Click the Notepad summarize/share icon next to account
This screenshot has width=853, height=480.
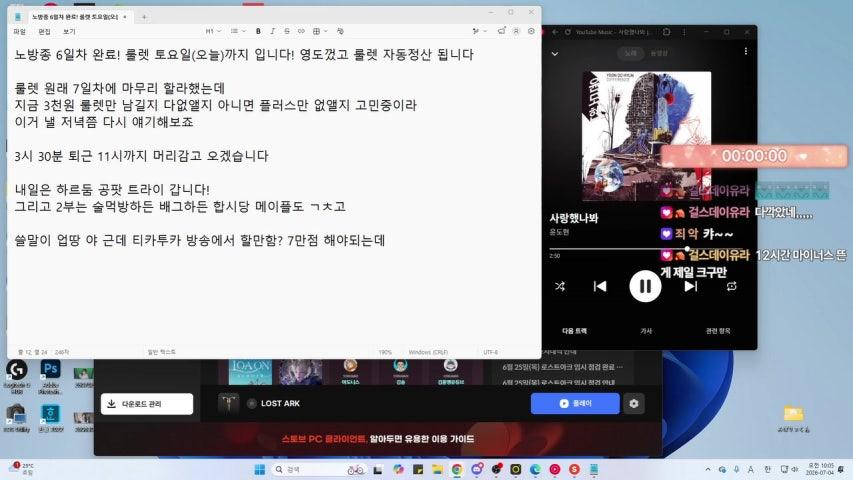[501, 32]
